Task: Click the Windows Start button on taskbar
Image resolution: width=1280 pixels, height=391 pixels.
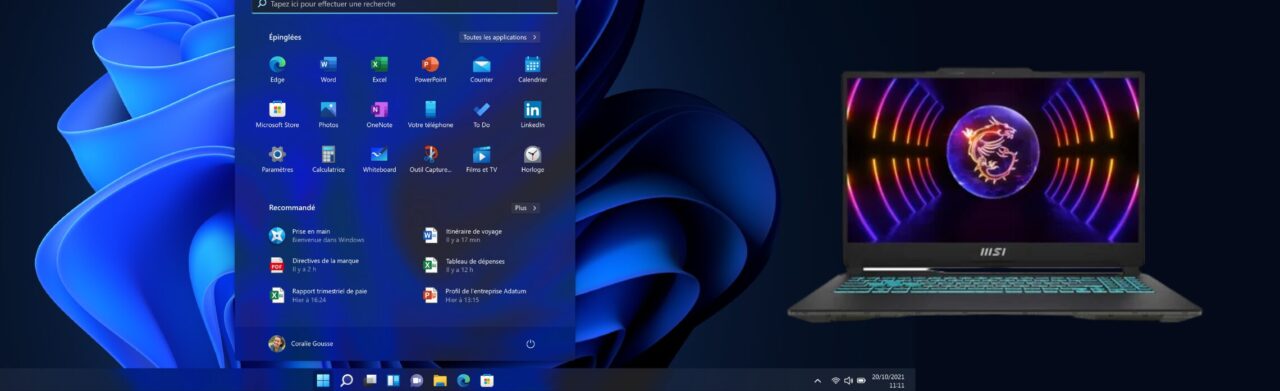Action: [323, 381]
